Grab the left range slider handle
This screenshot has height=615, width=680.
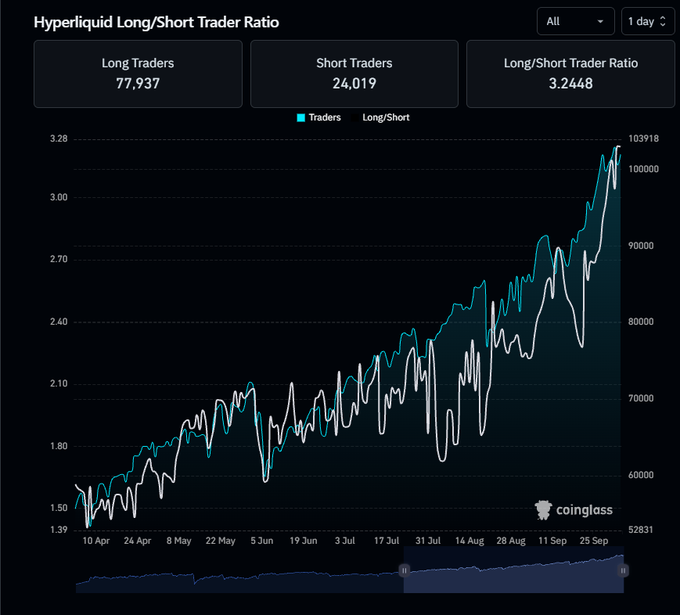(x=404, y=570)
